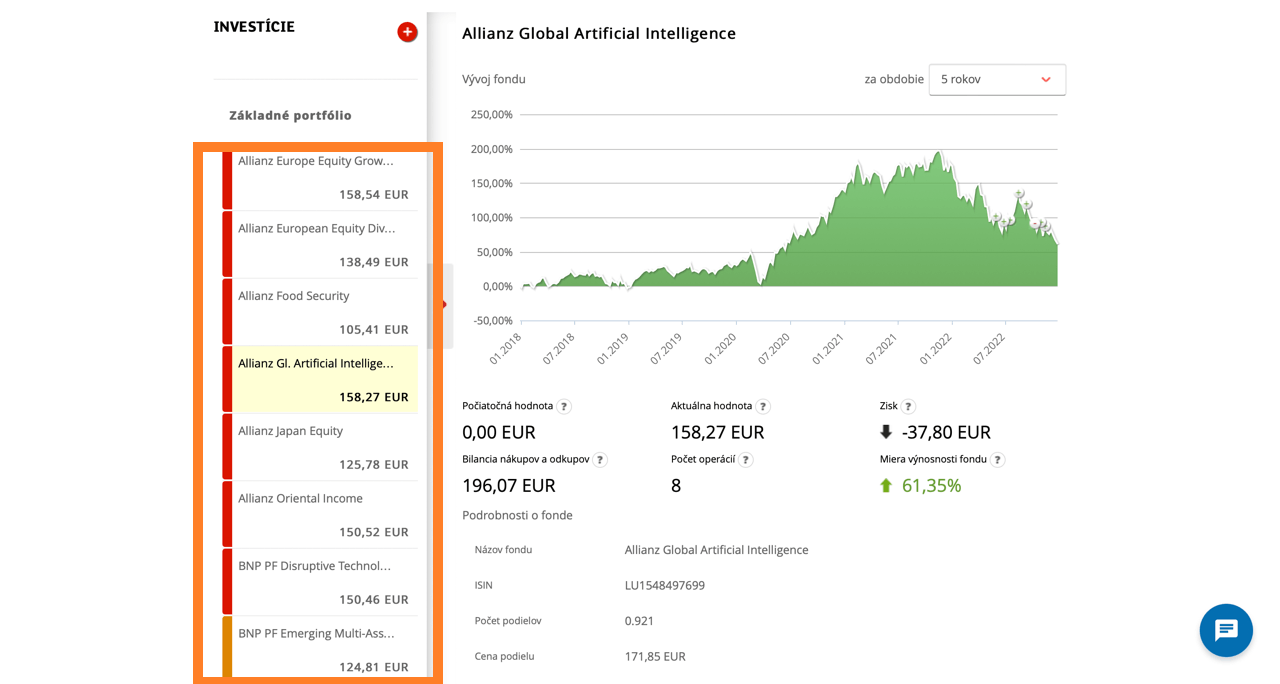Open the blue chat bubble widget
This screenshot has width=1280, height=684.
[1226, 630]
